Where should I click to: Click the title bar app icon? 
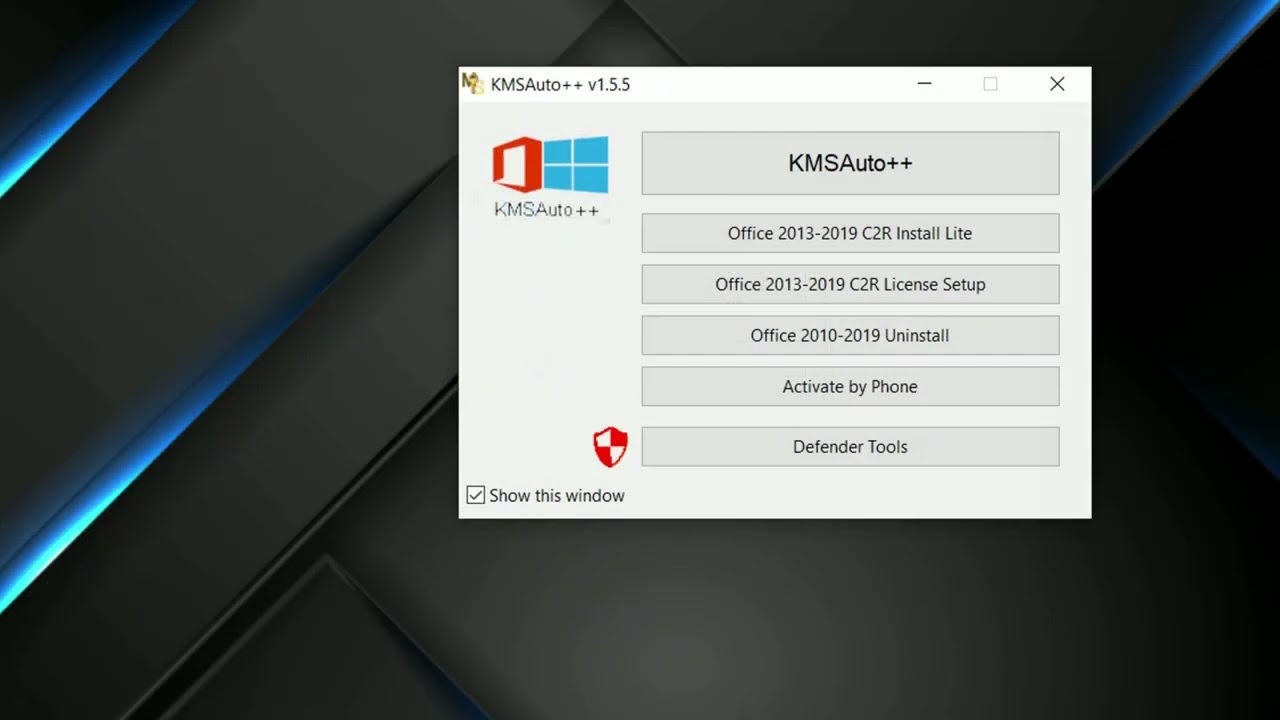click(x=472, y=84)
